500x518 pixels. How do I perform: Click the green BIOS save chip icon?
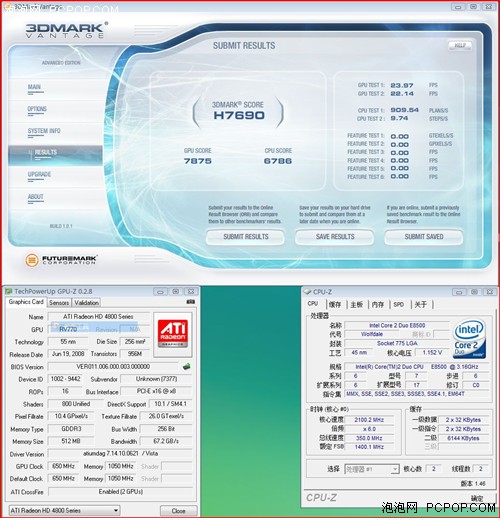187,366
